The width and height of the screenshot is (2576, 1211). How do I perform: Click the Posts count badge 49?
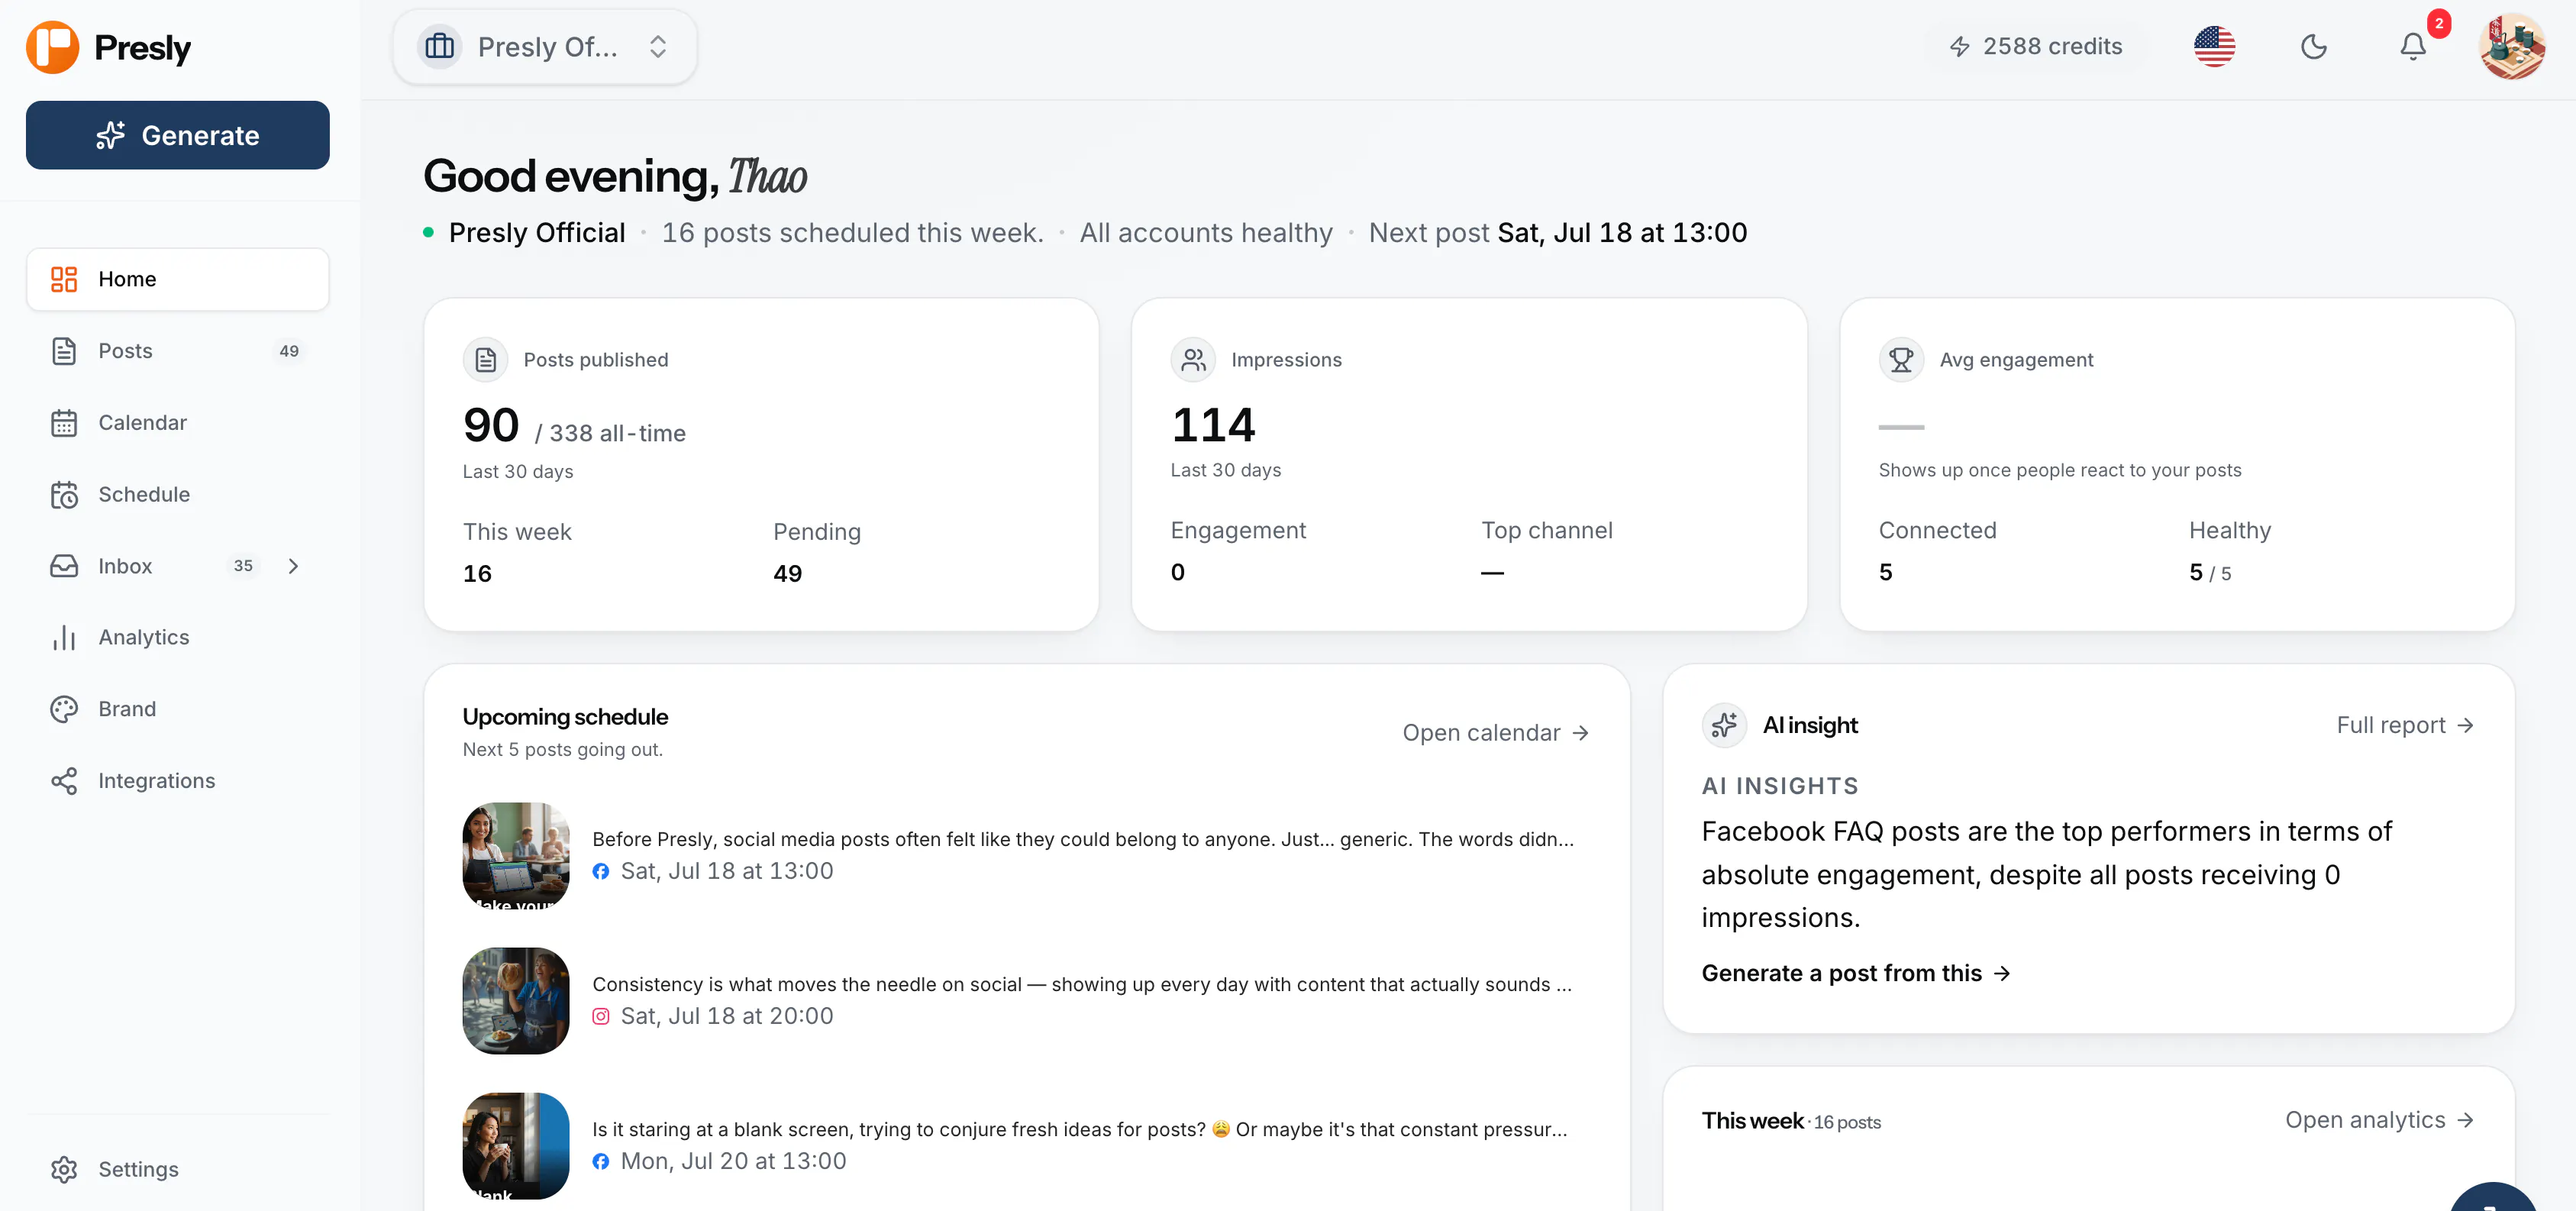pos(289,351)
